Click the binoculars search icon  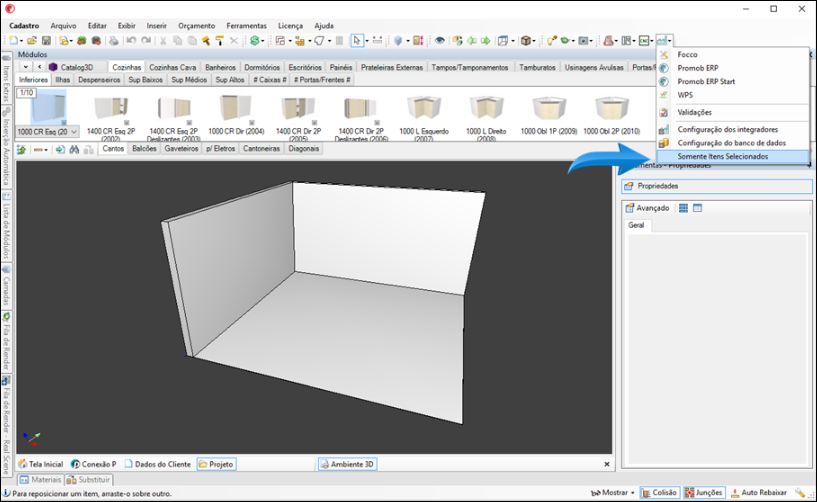[75, 149]
